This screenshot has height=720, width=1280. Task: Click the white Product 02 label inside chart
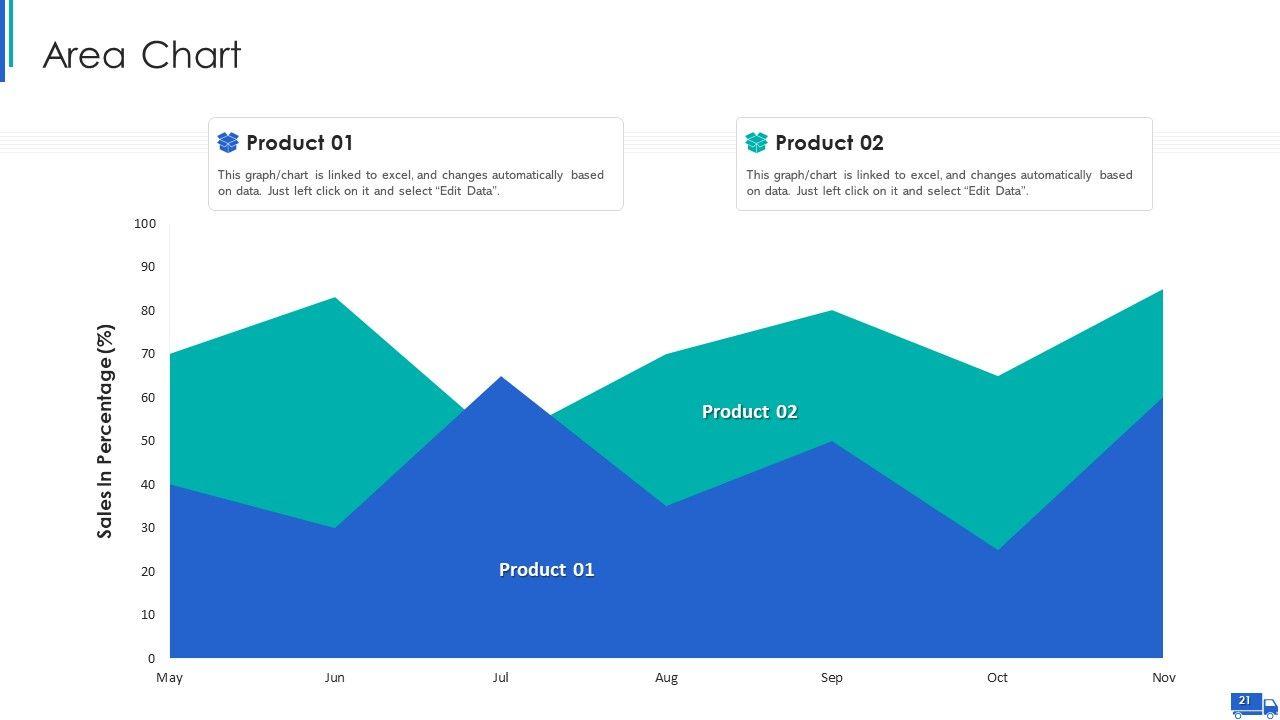tap(749, 412)
